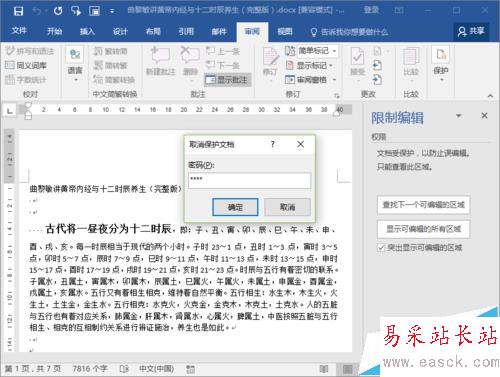Click 中文(中国) language in status bar

click(x=157, y=369)
